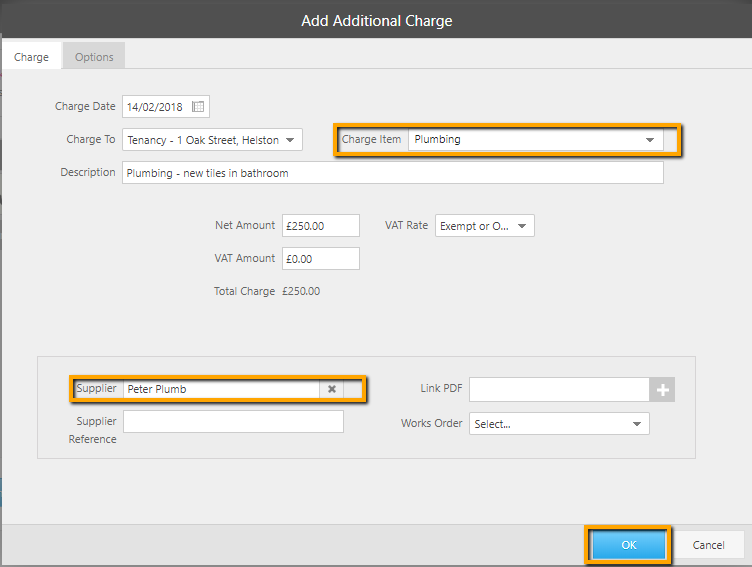Open the Charge To dropdown
The width and height of the screenshot is (752, 567).
tap(212, 140)
